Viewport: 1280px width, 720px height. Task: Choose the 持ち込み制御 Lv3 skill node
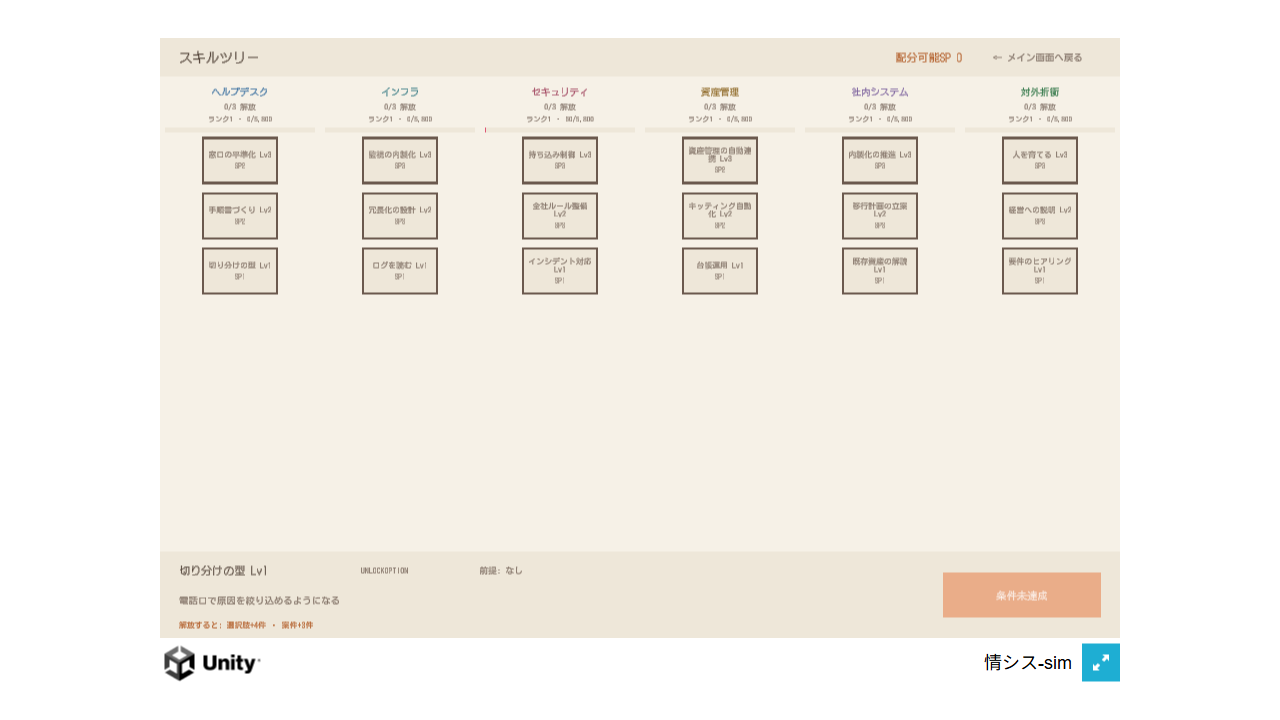coord(560,160)
